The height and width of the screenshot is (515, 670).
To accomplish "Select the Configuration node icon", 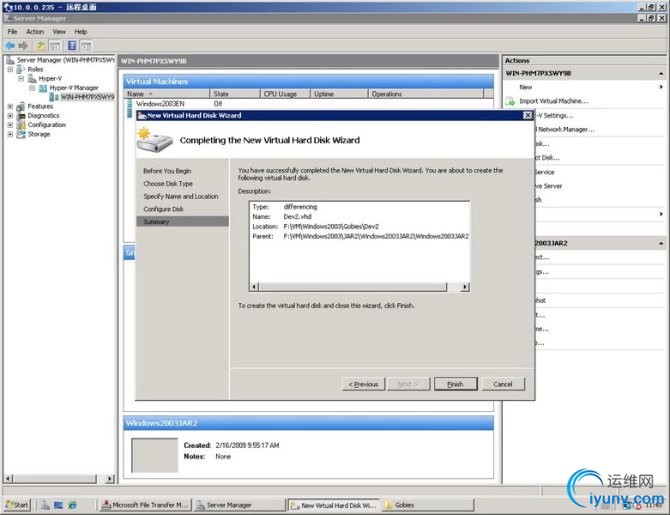I will [x=21, y=125].
